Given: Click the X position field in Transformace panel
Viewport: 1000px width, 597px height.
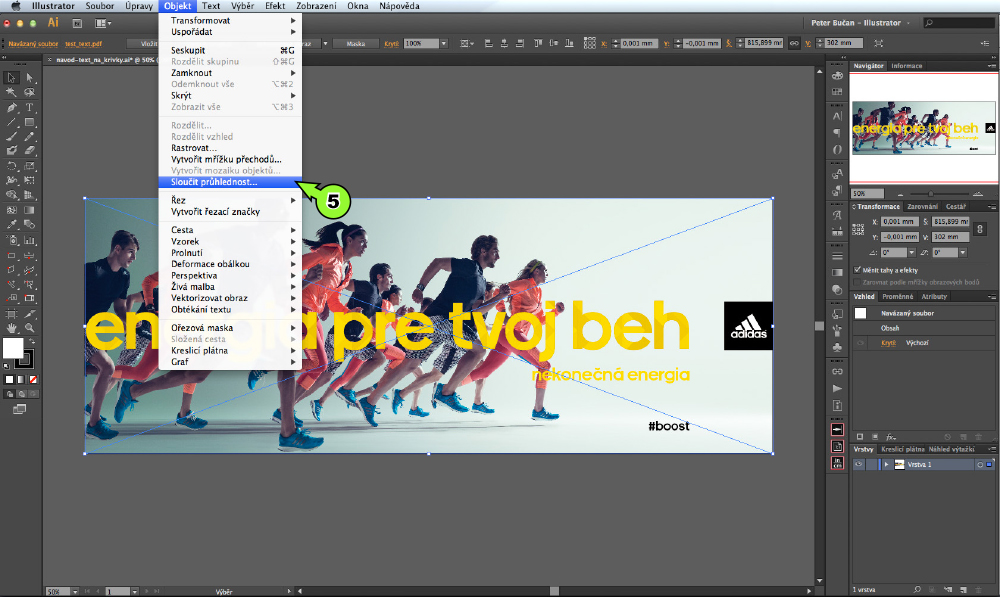Looking at the screenshot, I should [899, 221].
